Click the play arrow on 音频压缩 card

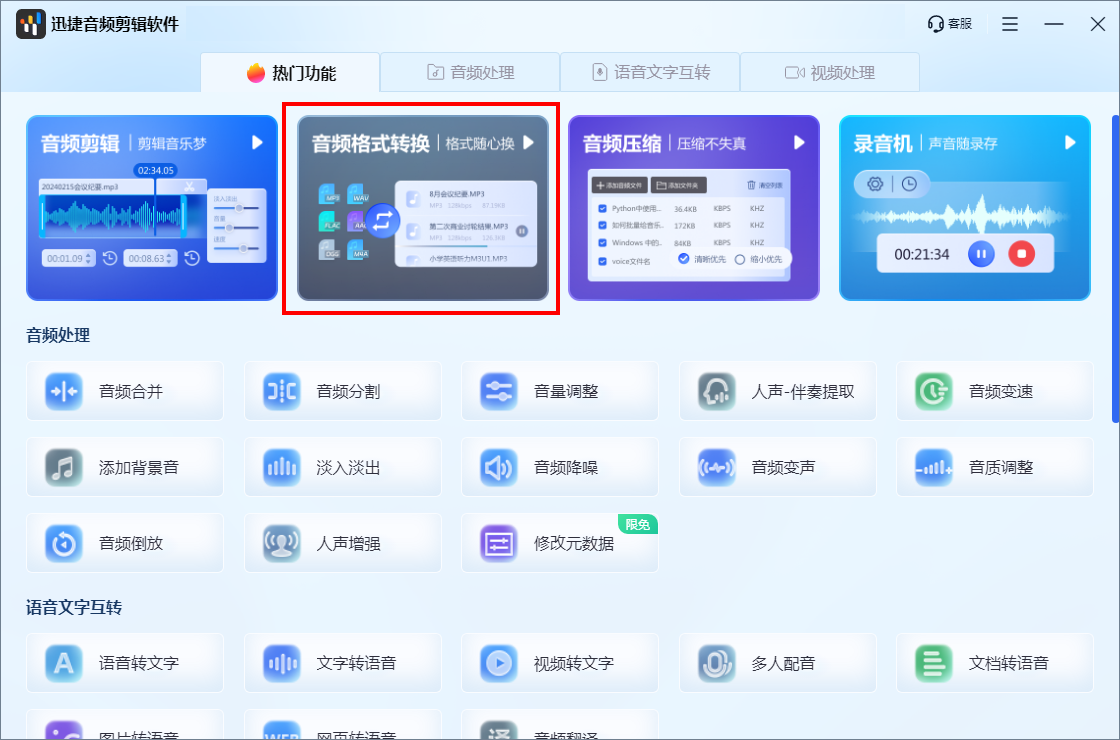point(799,143)
